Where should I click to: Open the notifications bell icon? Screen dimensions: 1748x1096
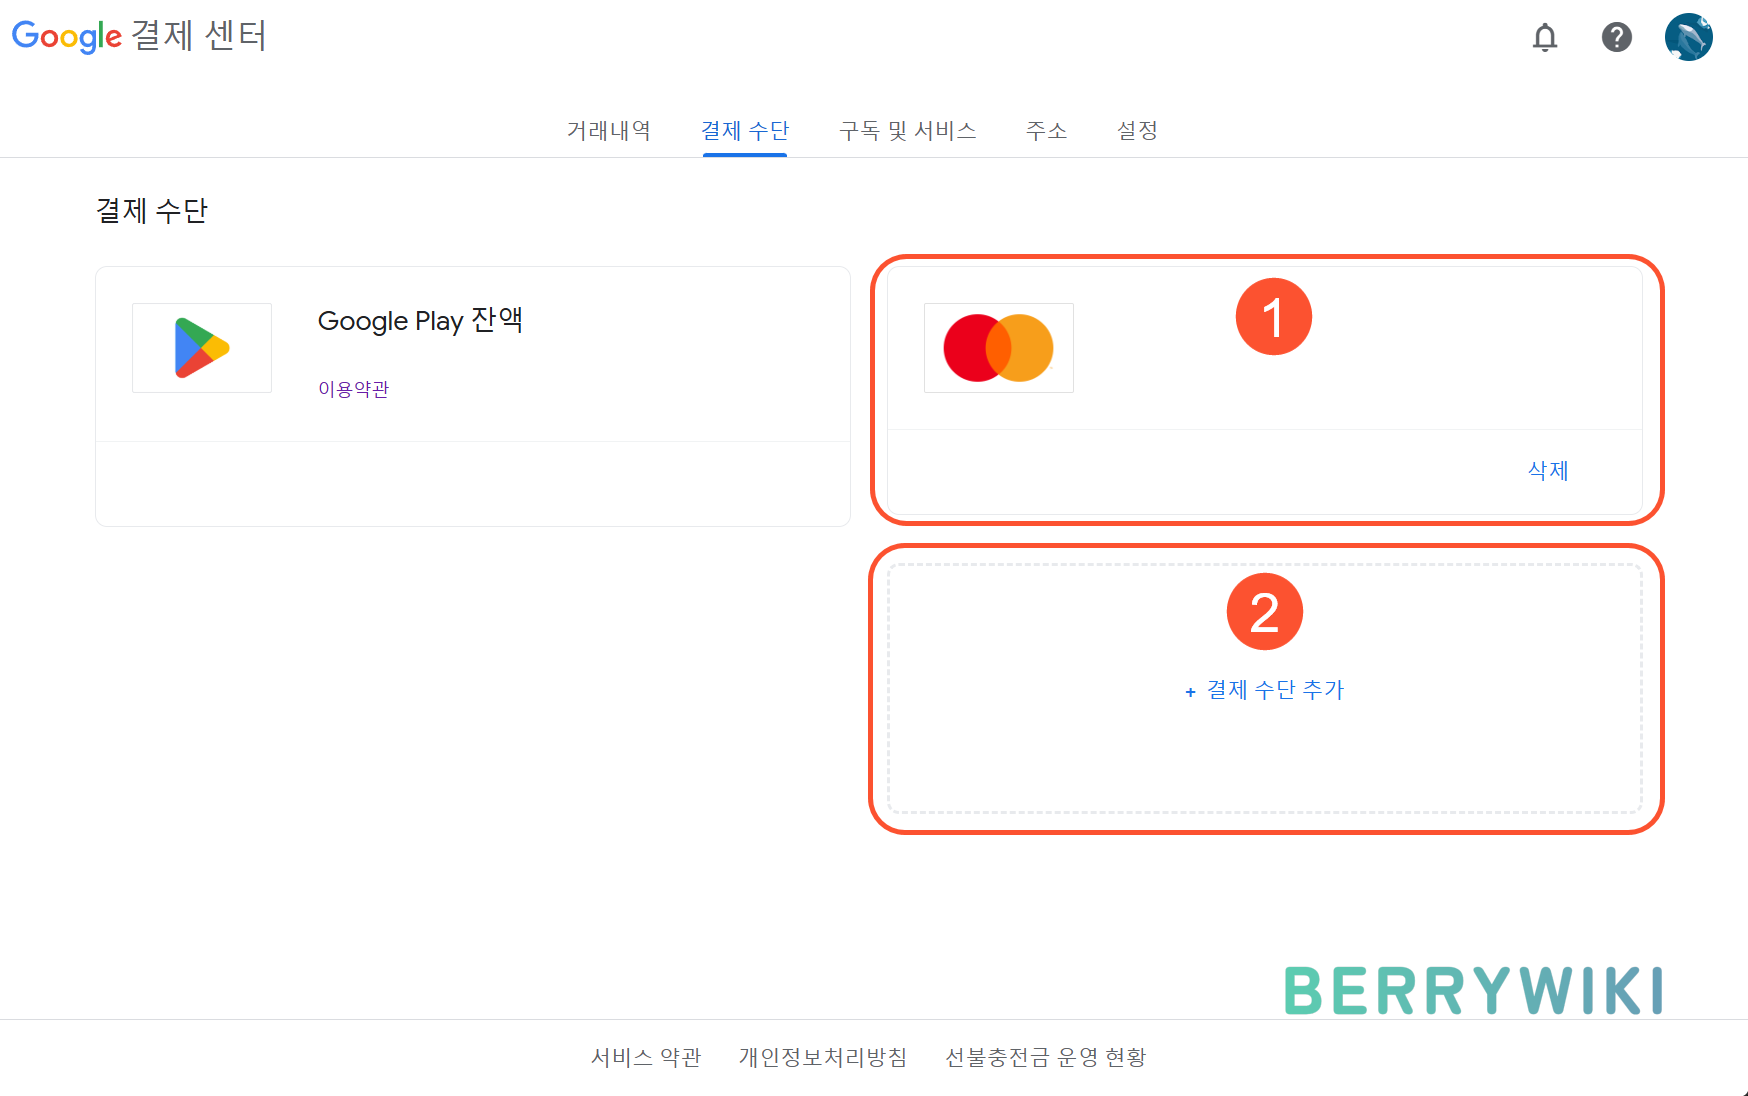tap(1545, 37)
